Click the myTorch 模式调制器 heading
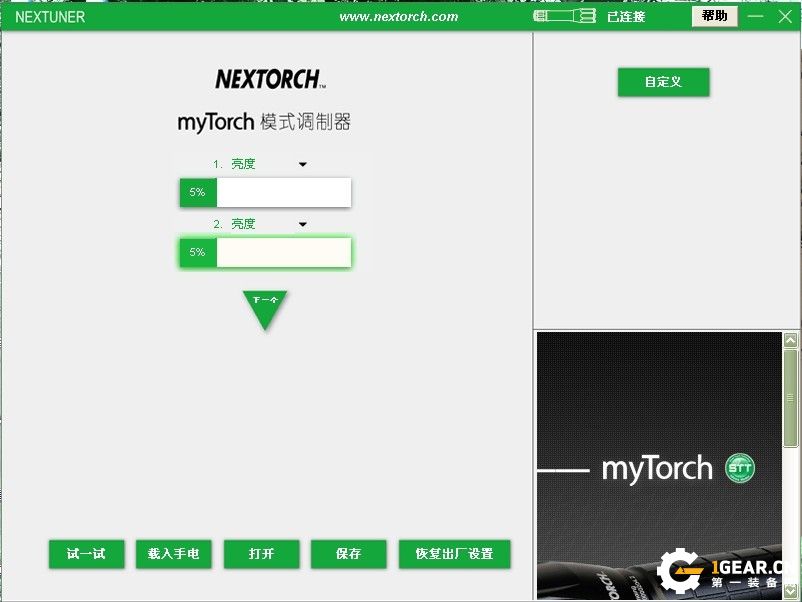The width and height of the screenshot is (802, 602). [x=264, y=123]
